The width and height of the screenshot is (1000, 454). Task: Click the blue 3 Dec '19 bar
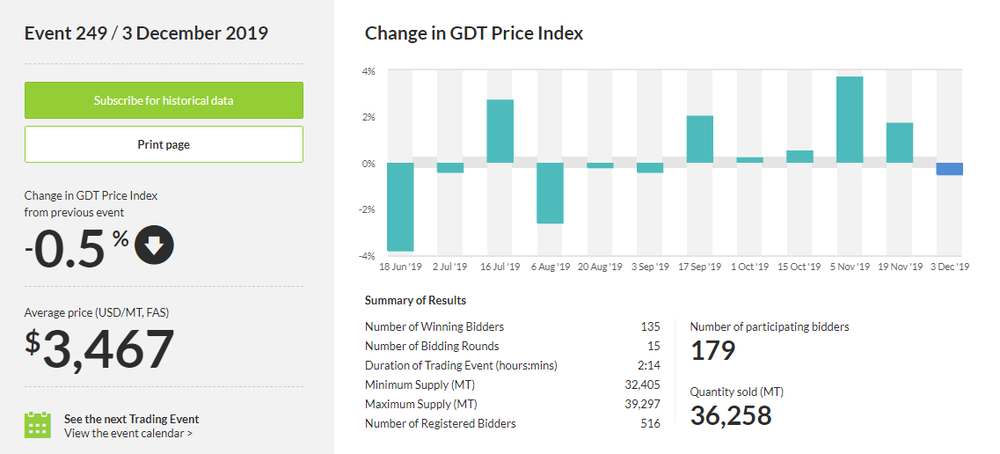click(950, 169)
